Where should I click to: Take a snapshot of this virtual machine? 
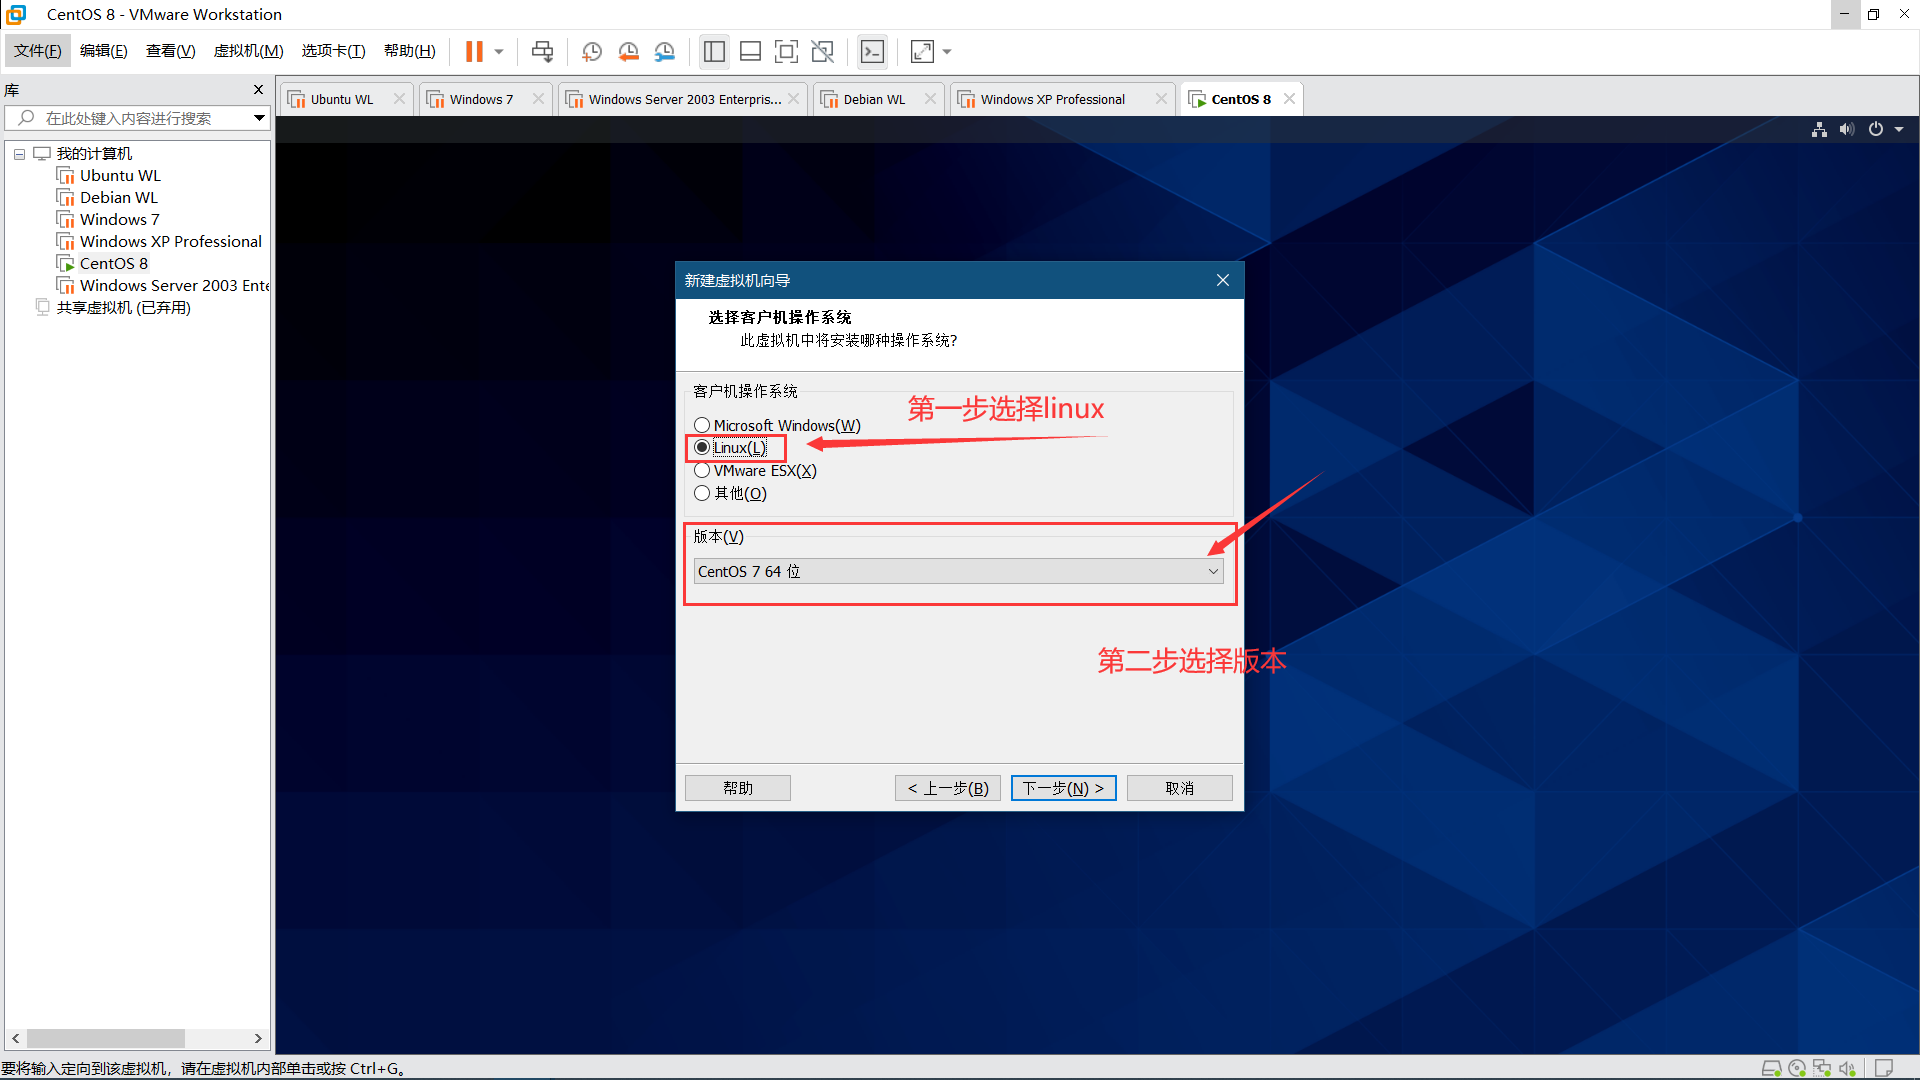click(592, 51)
